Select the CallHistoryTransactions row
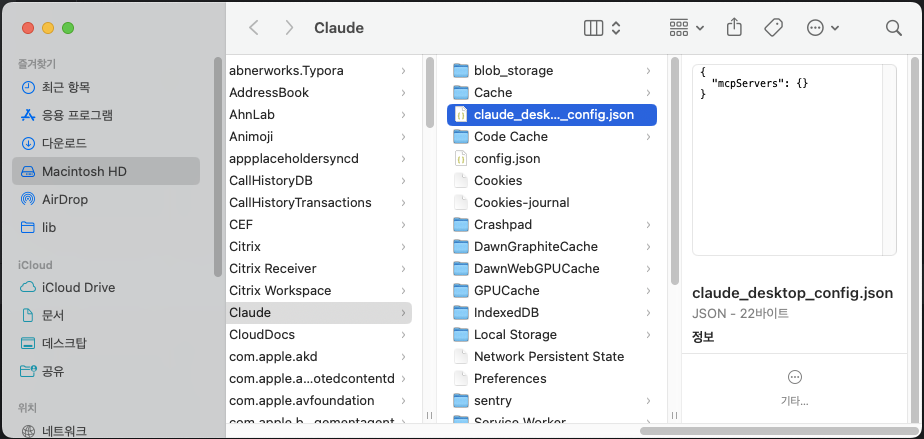 tap(319, 203)
